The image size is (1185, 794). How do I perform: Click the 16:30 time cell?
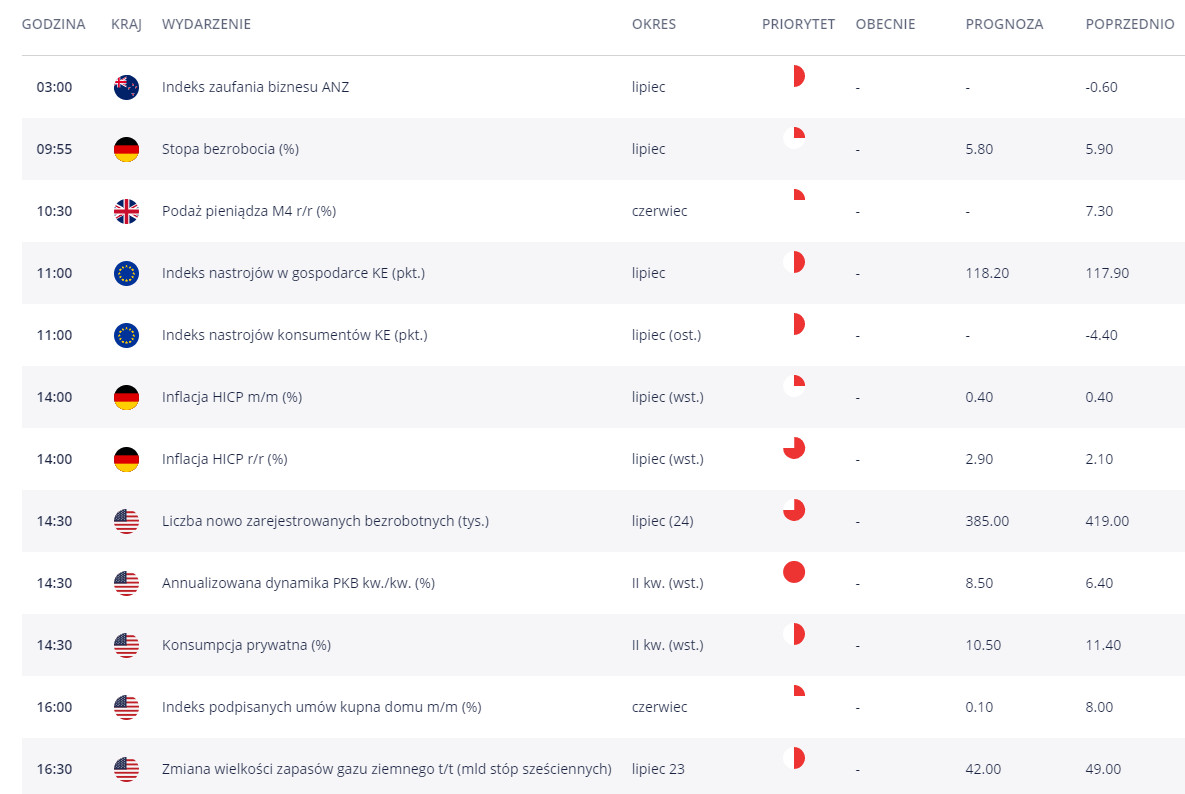(x=54, y=768)
